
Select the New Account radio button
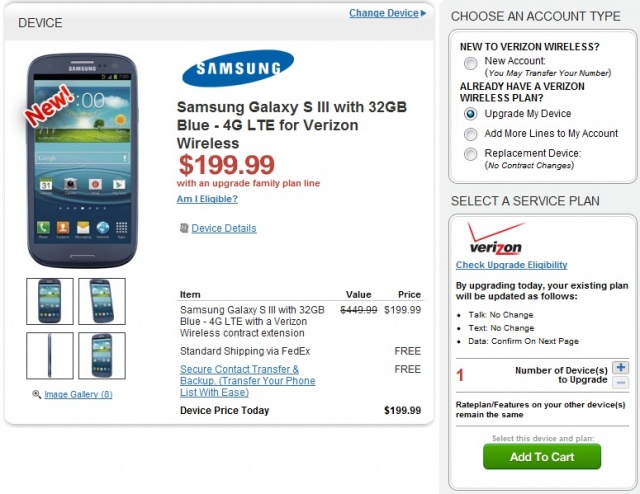[x=470, y=63]
